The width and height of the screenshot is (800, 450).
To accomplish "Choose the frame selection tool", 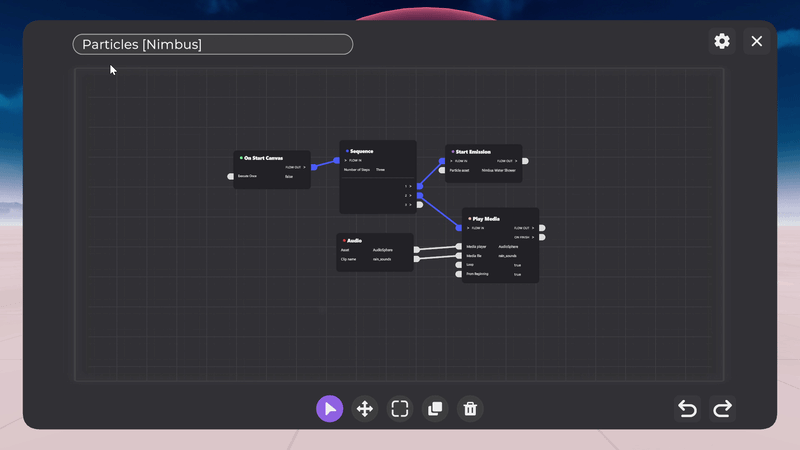I will point(400,409).
